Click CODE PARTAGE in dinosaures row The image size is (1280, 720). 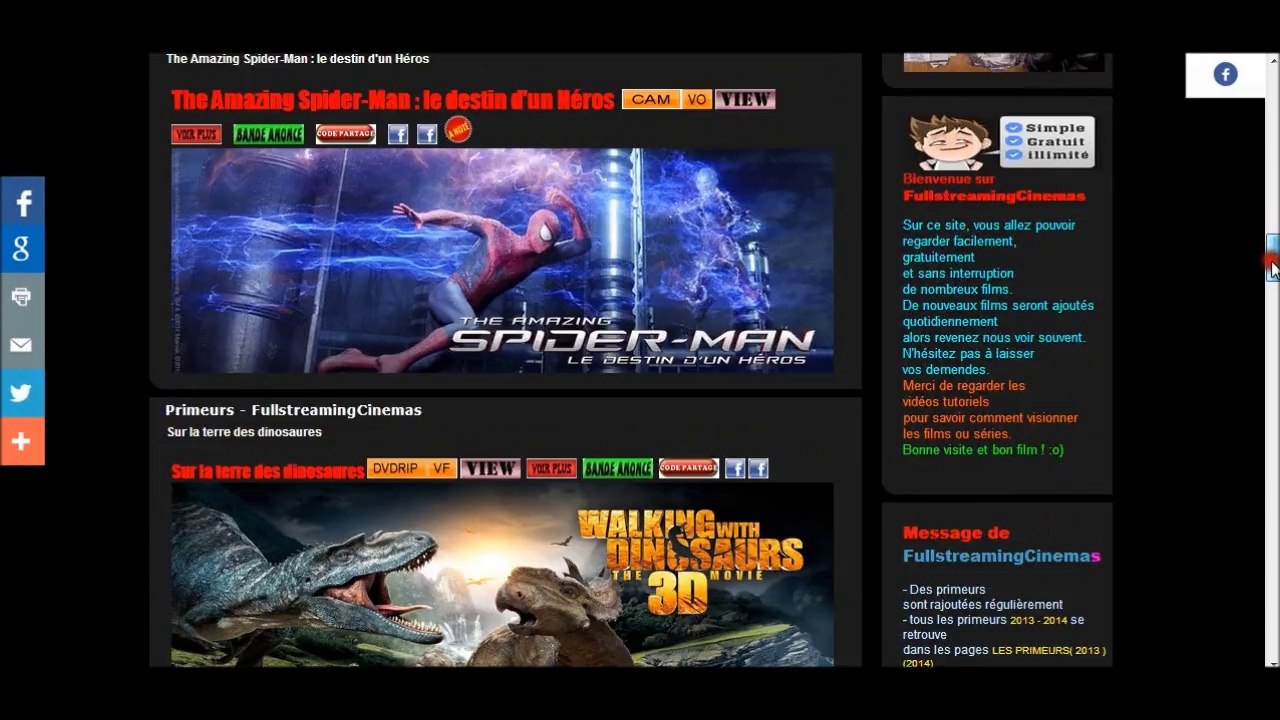(x=689, y=468)
